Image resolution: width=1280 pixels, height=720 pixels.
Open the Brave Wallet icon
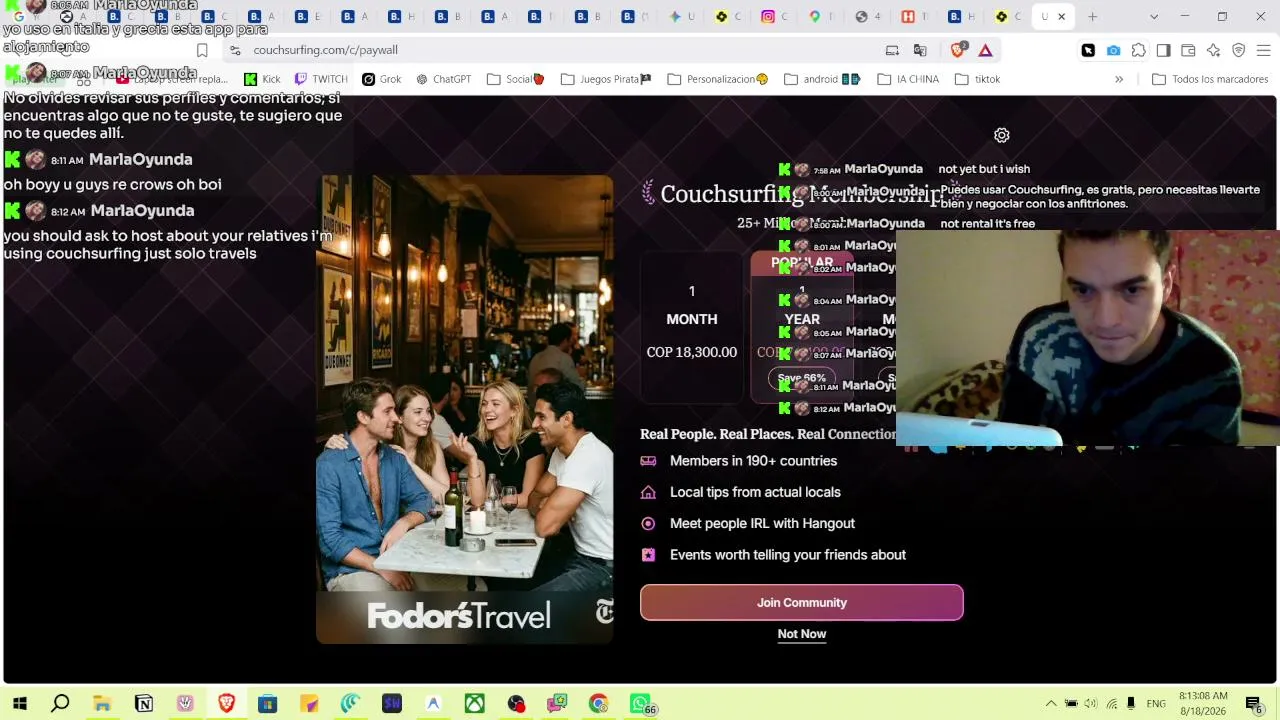pos(1188,50)
